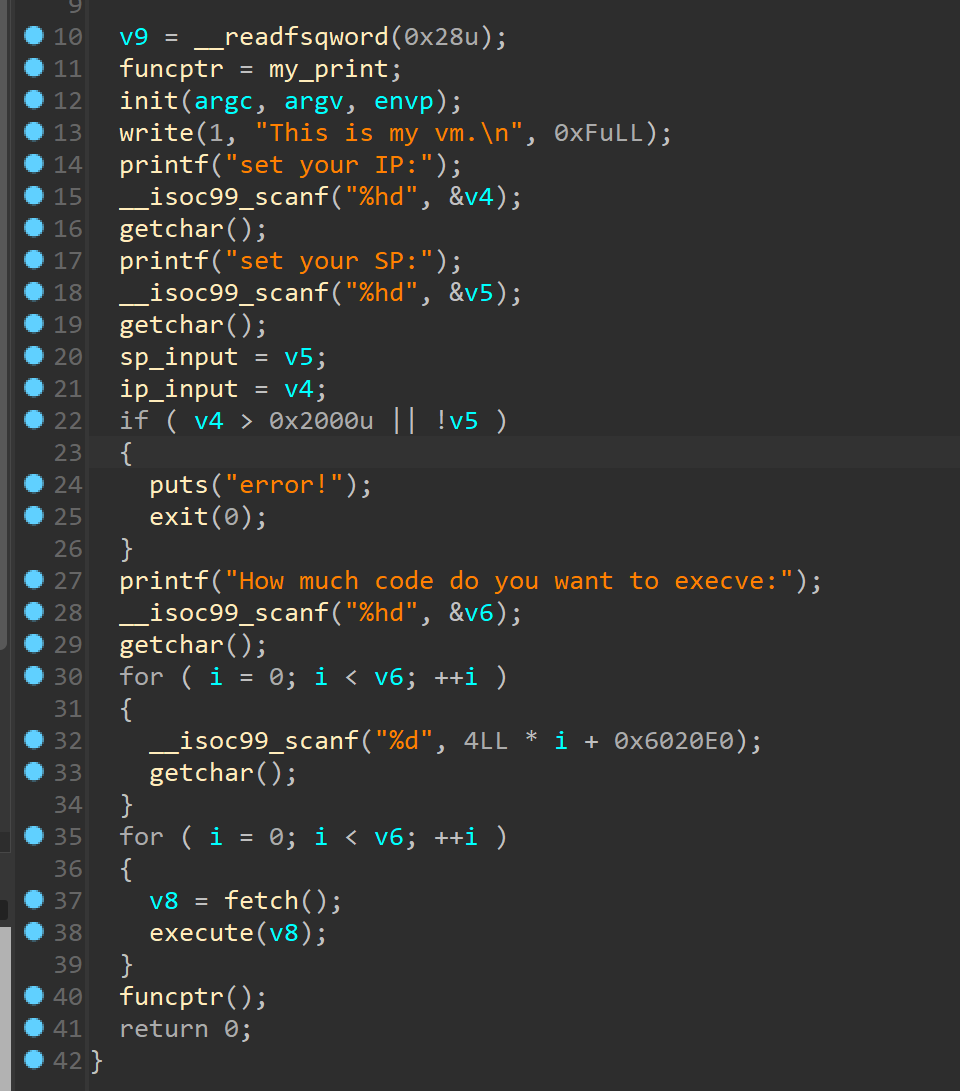The width and height of the screenshot is (960, 1091).
Task: Click line number 35
Action: click(67, 837)
